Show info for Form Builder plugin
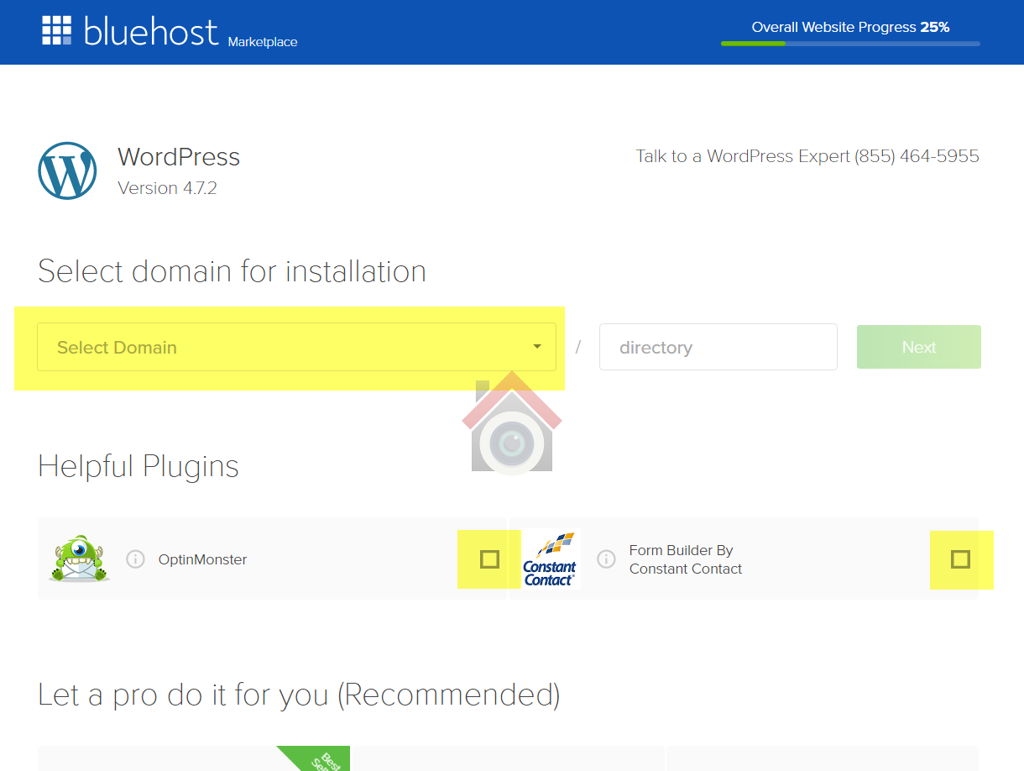1024x771 pixels. [x=605, y=559]
